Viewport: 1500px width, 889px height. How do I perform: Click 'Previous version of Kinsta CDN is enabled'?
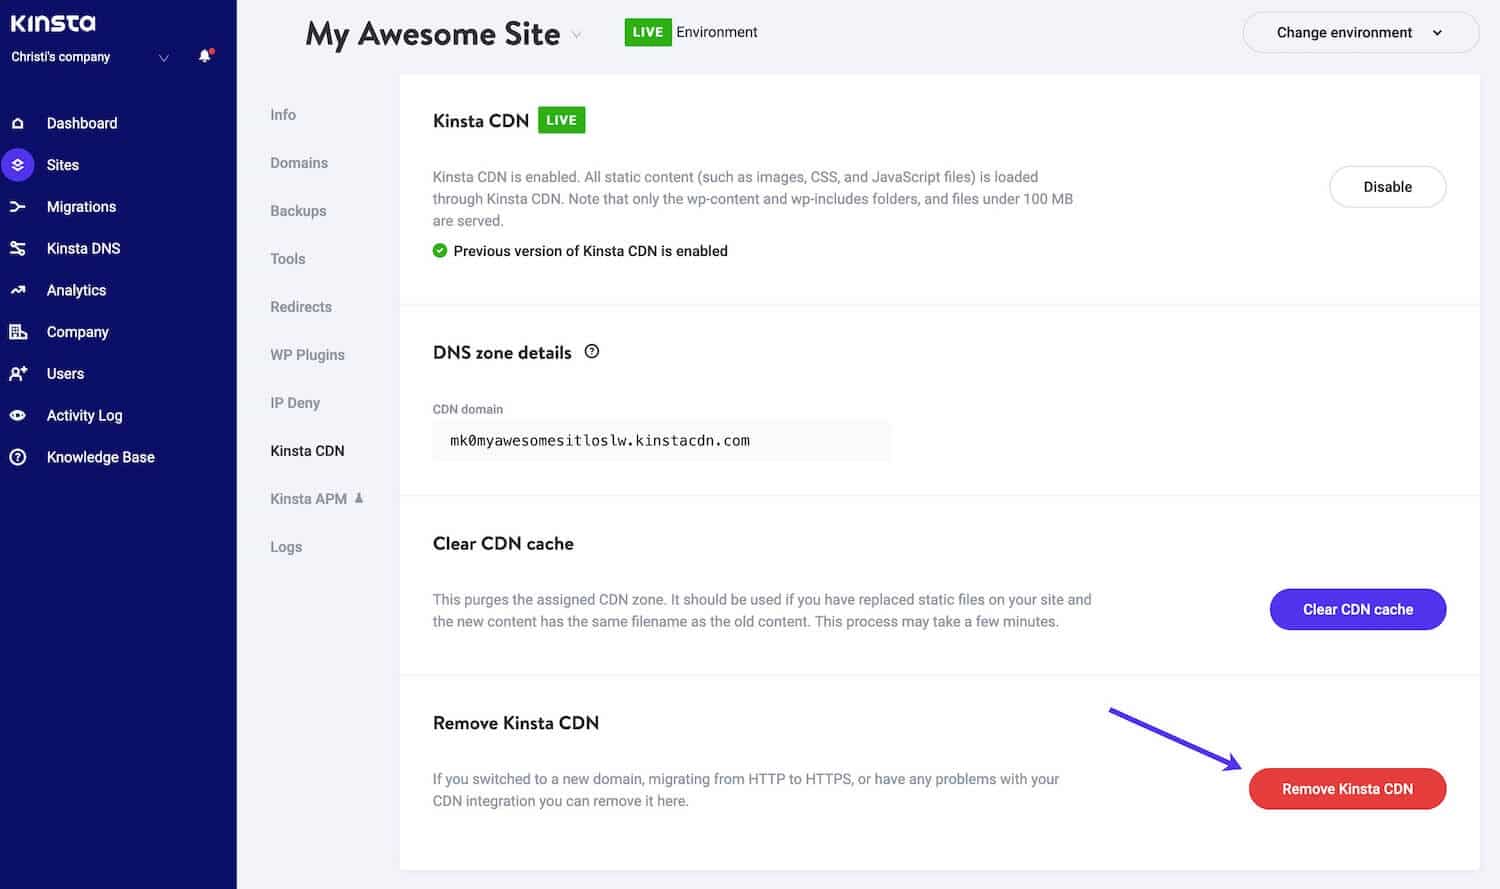[x=590, y=251]
